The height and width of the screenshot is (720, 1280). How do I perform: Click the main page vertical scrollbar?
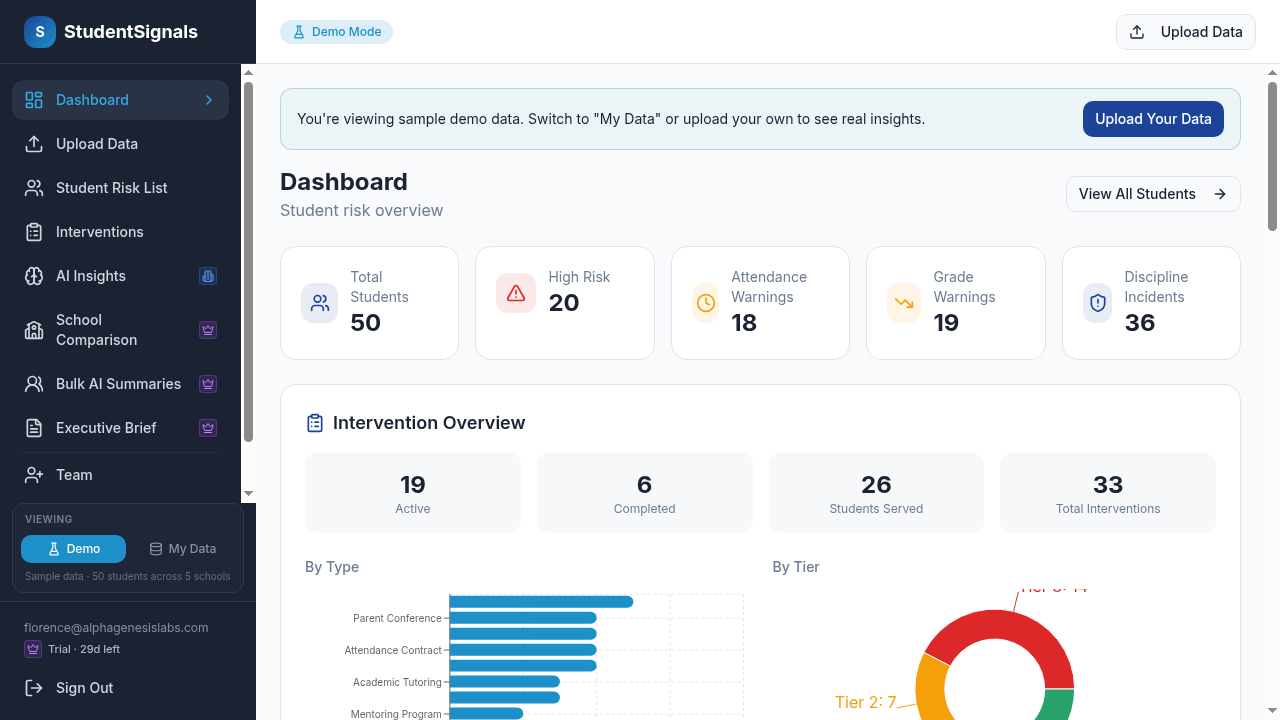tap(1273, 156)
